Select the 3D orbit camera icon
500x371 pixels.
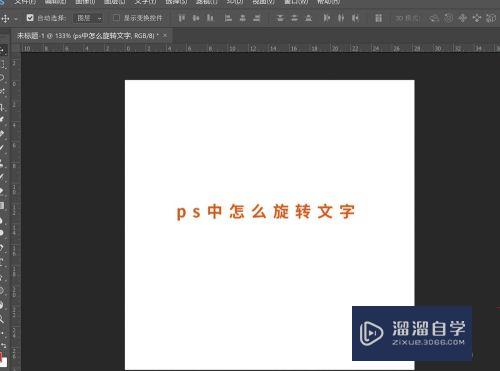tap(434, 18)
